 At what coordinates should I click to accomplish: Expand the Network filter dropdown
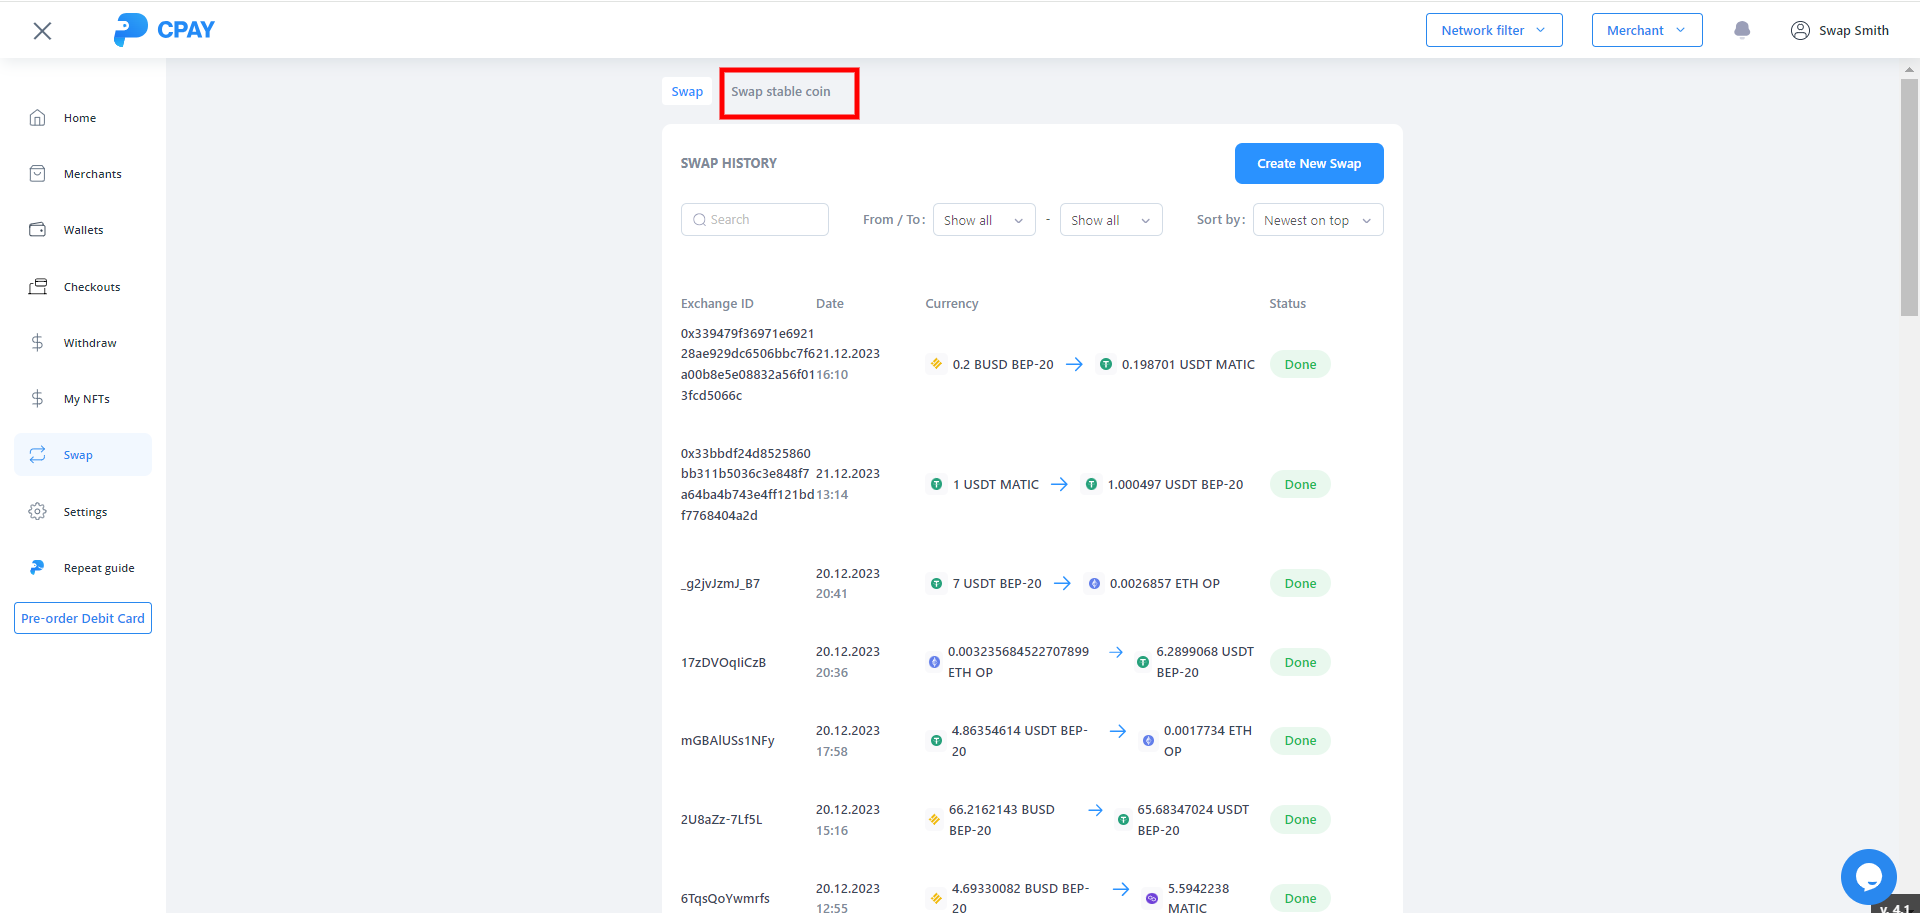point(1493,30)
